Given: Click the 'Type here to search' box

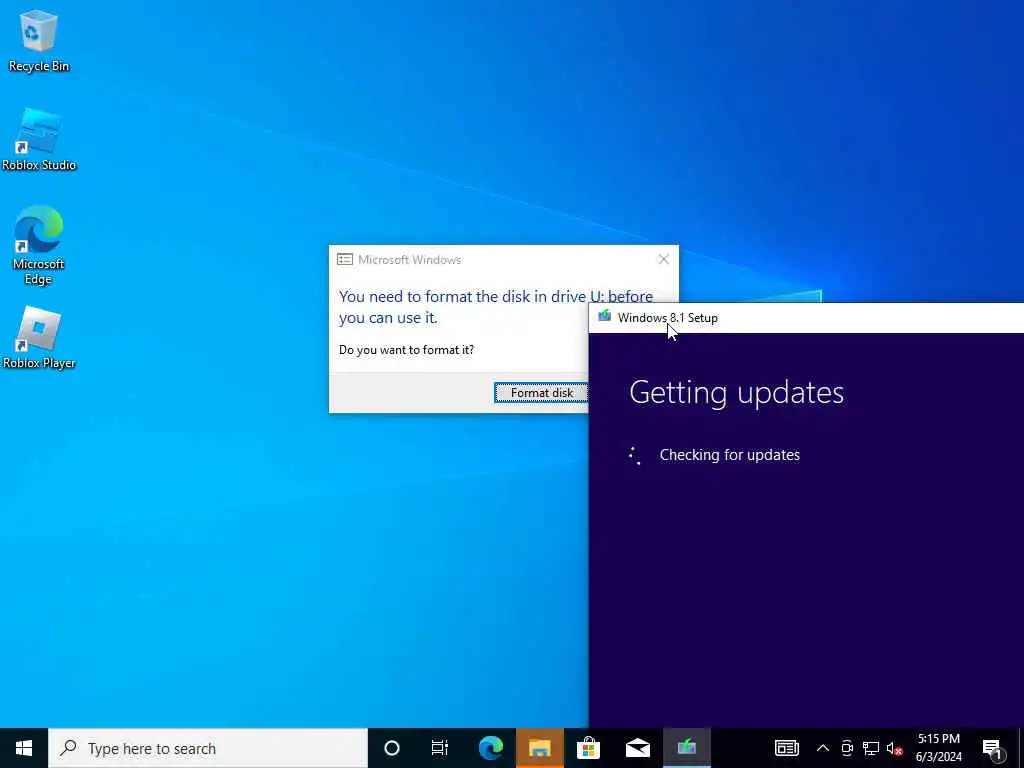Looking at the screenshot, I should click(208, 748).
